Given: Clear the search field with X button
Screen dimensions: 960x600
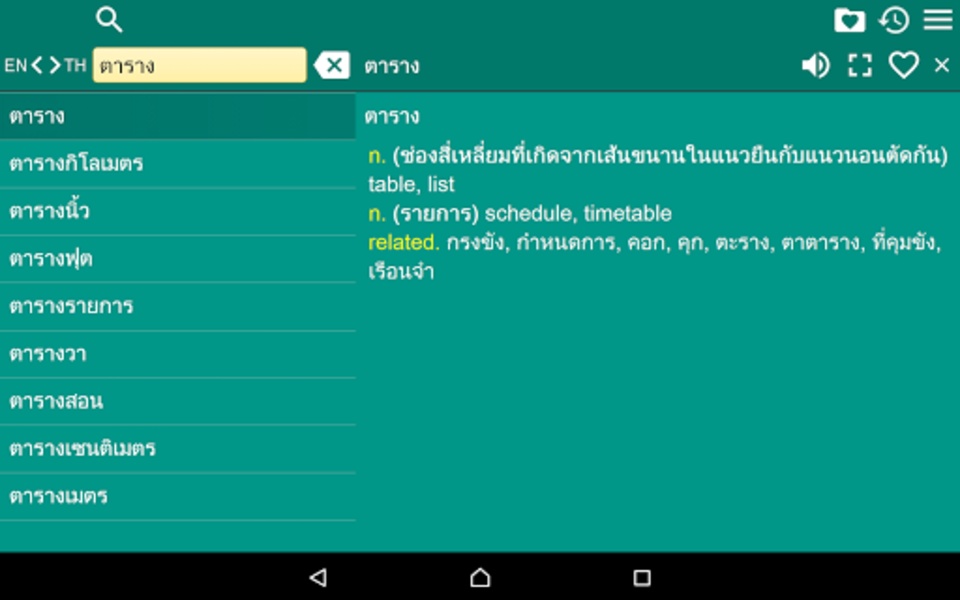Looking at the screenshot, I should tap(332, 65).
